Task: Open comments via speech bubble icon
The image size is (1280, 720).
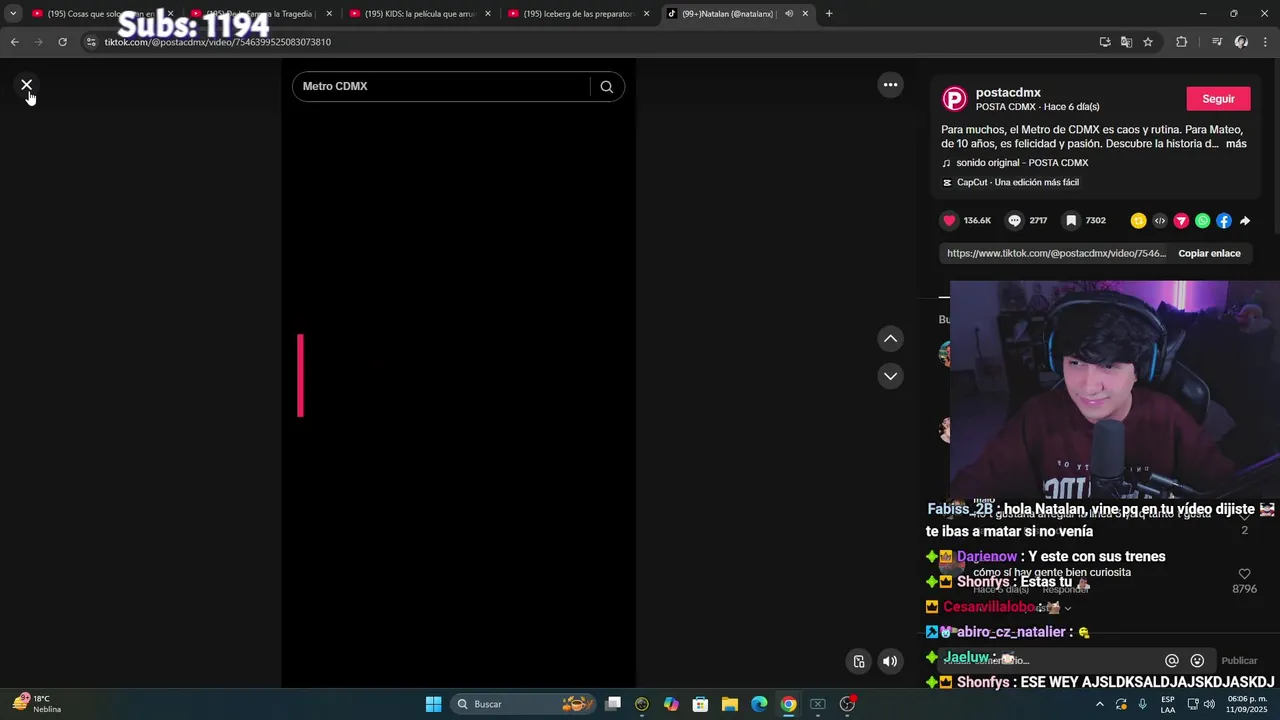Action: (1014, 221)
